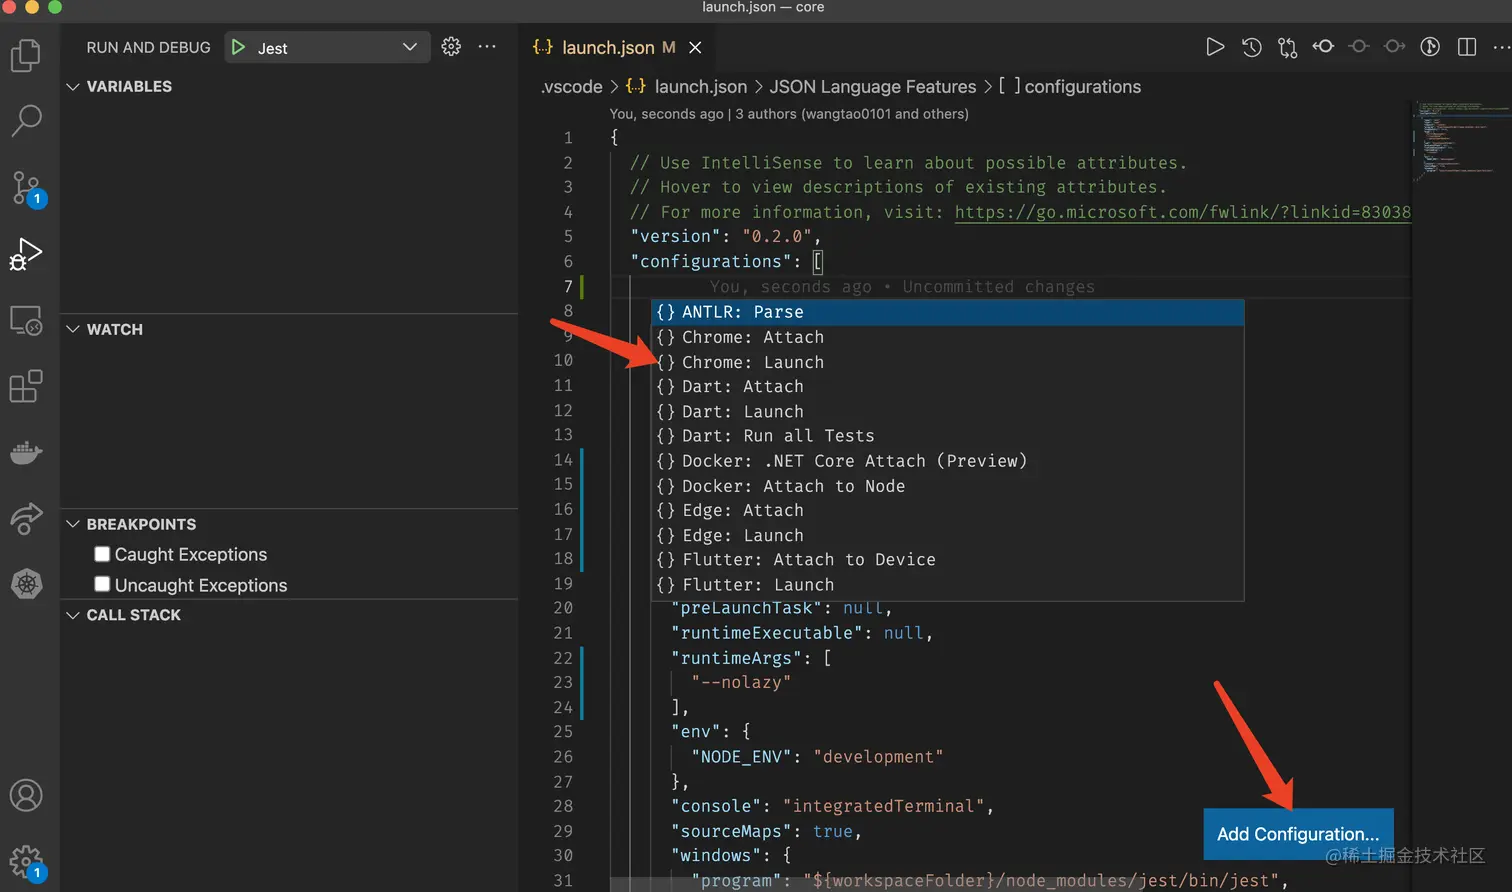The width and height of the screenshot is (1512, 892).
Task: Enable Uncaught Exceptions breakpoint
Action: 102,584
